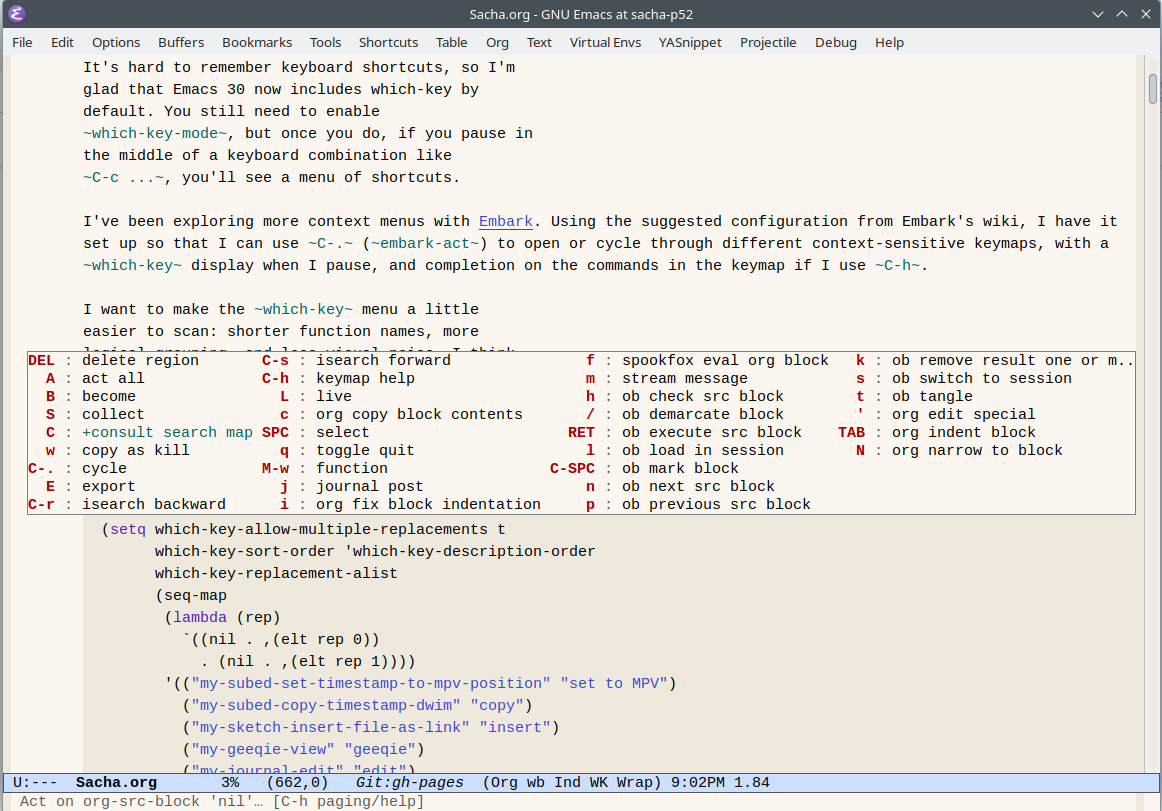This screenshot has height=811, width=1162.
Task: Open the Buffers menu
Action: pyautogui.click(x=181, y=42)
